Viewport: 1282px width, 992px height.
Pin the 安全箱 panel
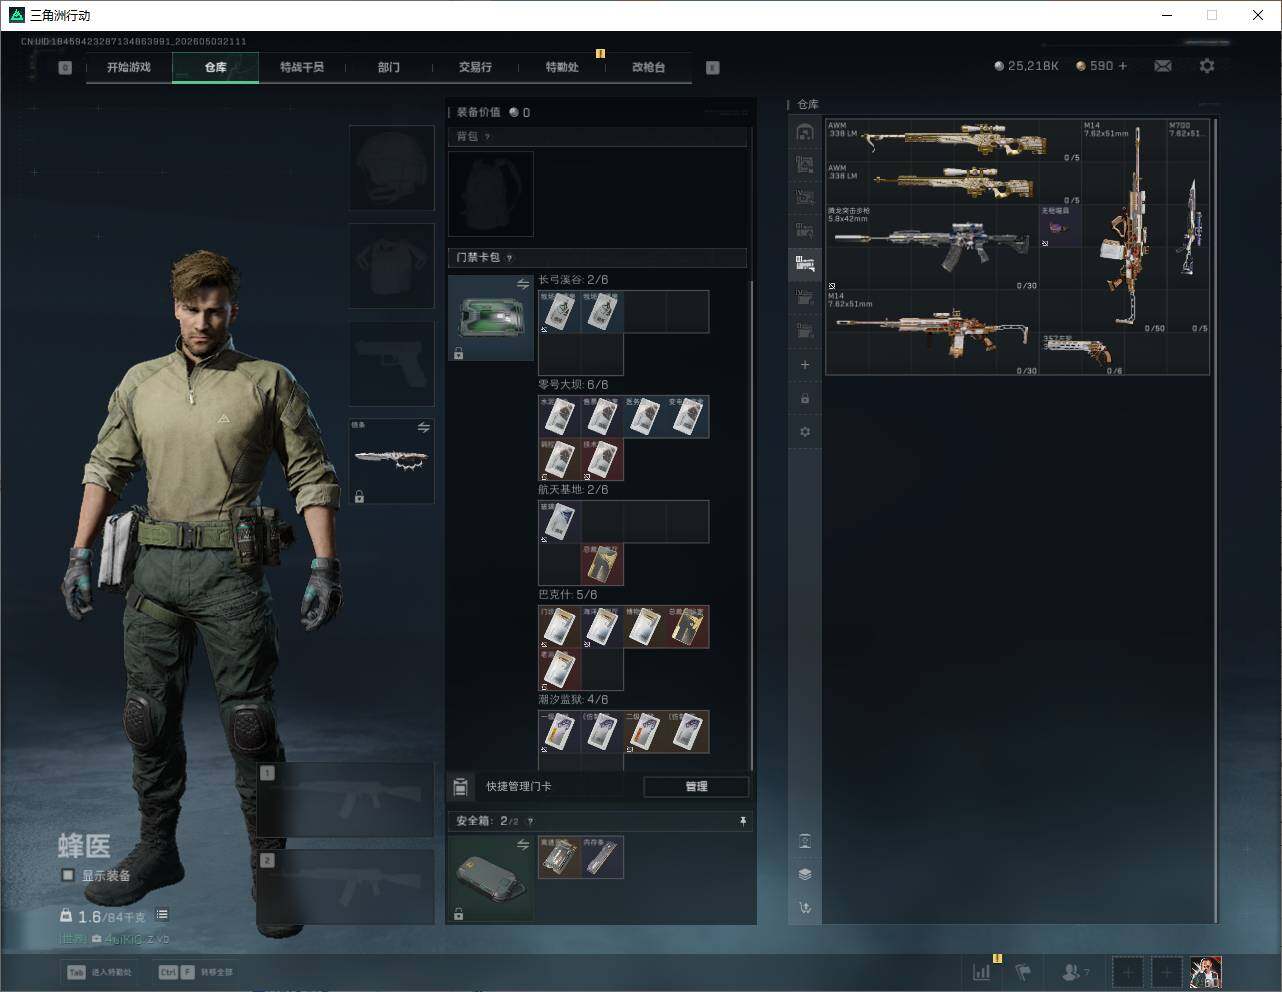point(743,821)
